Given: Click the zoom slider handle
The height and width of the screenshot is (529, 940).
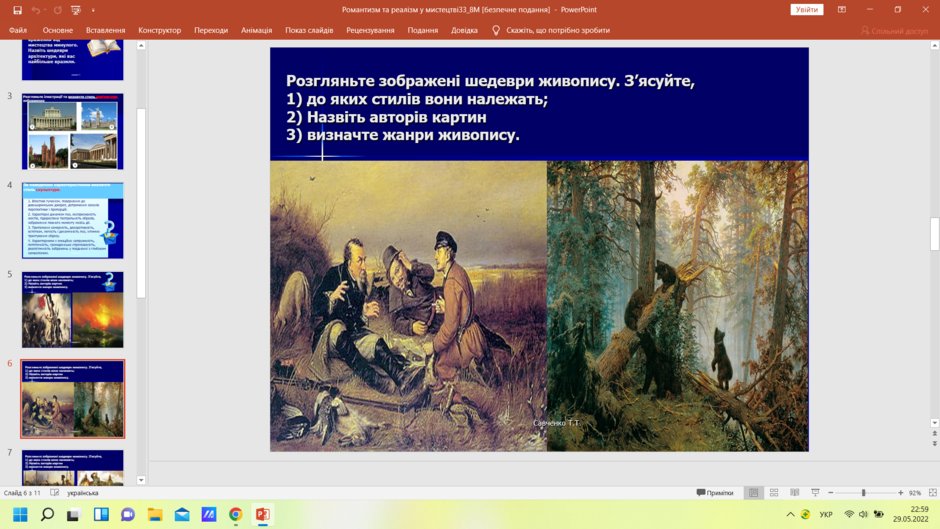Looking at the screenshot, I should point(864,493).
